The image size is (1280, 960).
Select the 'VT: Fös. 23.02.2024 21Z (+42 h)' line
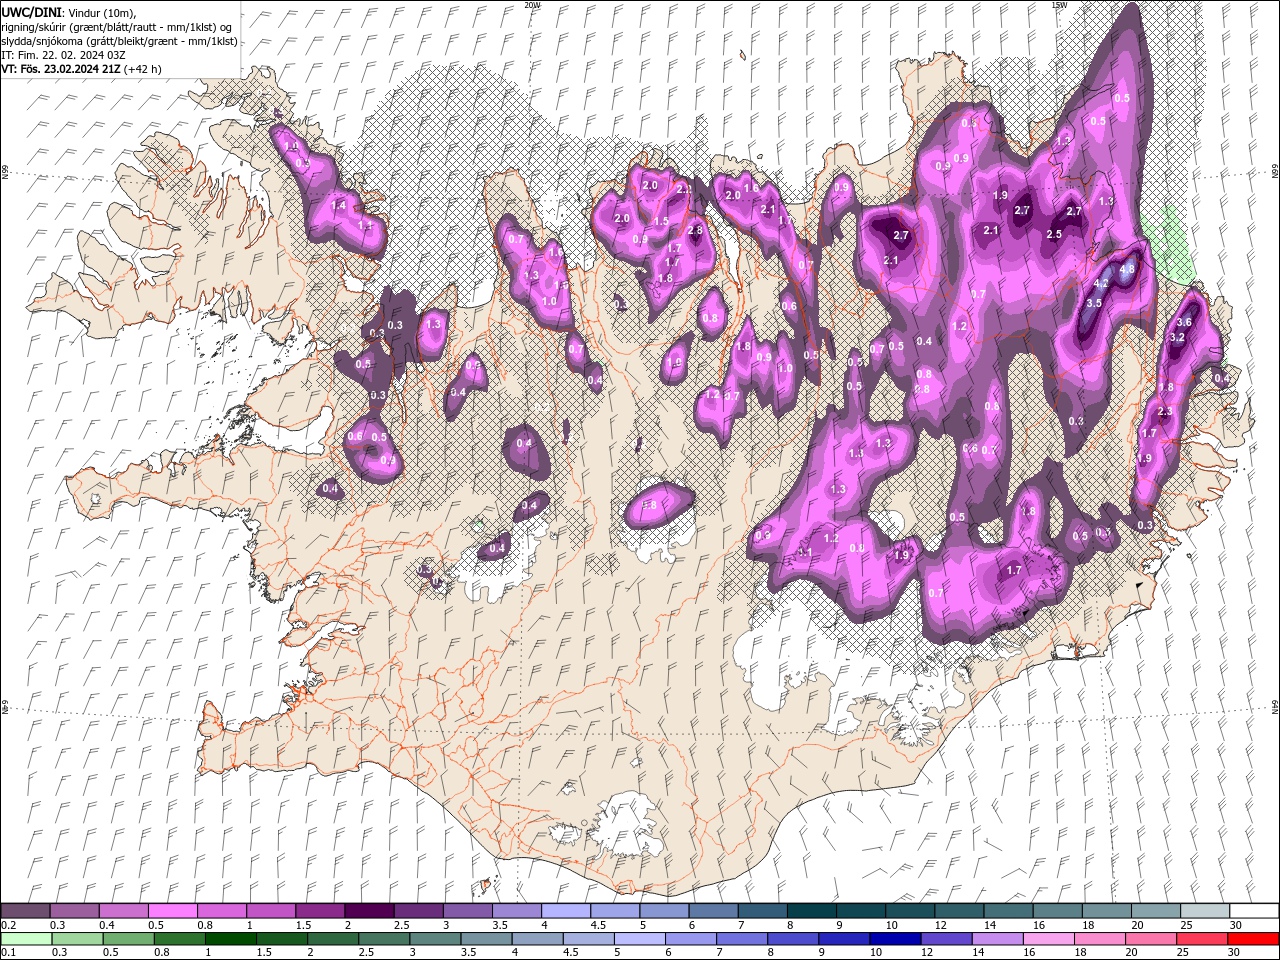[x=82, y=69]
